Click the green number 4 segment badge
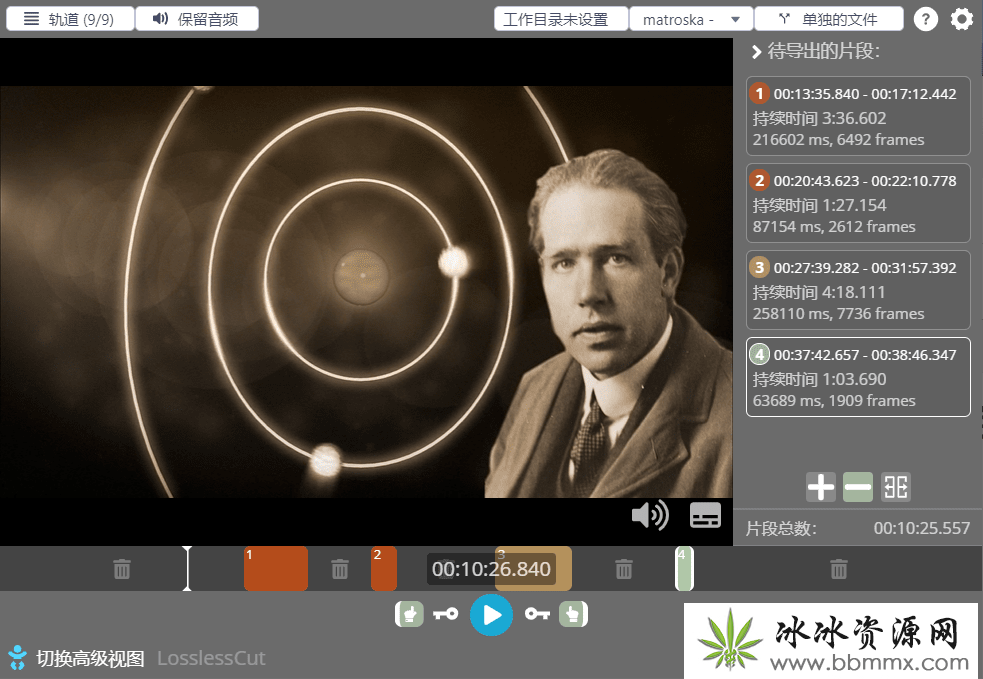983x679 pixels. [759, 355]
